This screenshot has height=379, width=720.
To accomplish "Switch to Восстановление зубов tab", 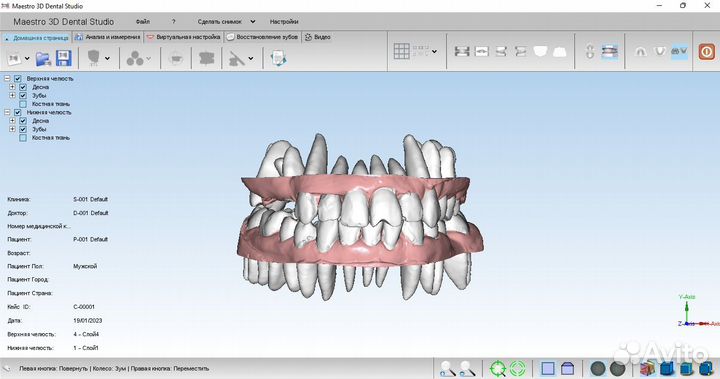I will click(x=263, y=37).
